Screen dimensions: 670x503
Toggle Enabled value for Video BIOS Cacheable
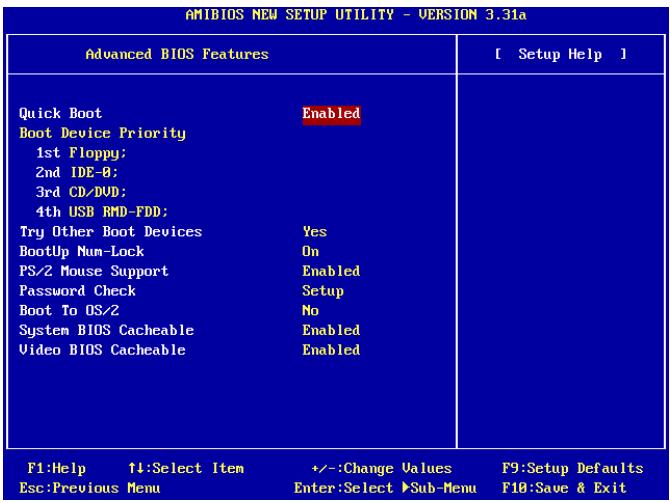(331, 350)
